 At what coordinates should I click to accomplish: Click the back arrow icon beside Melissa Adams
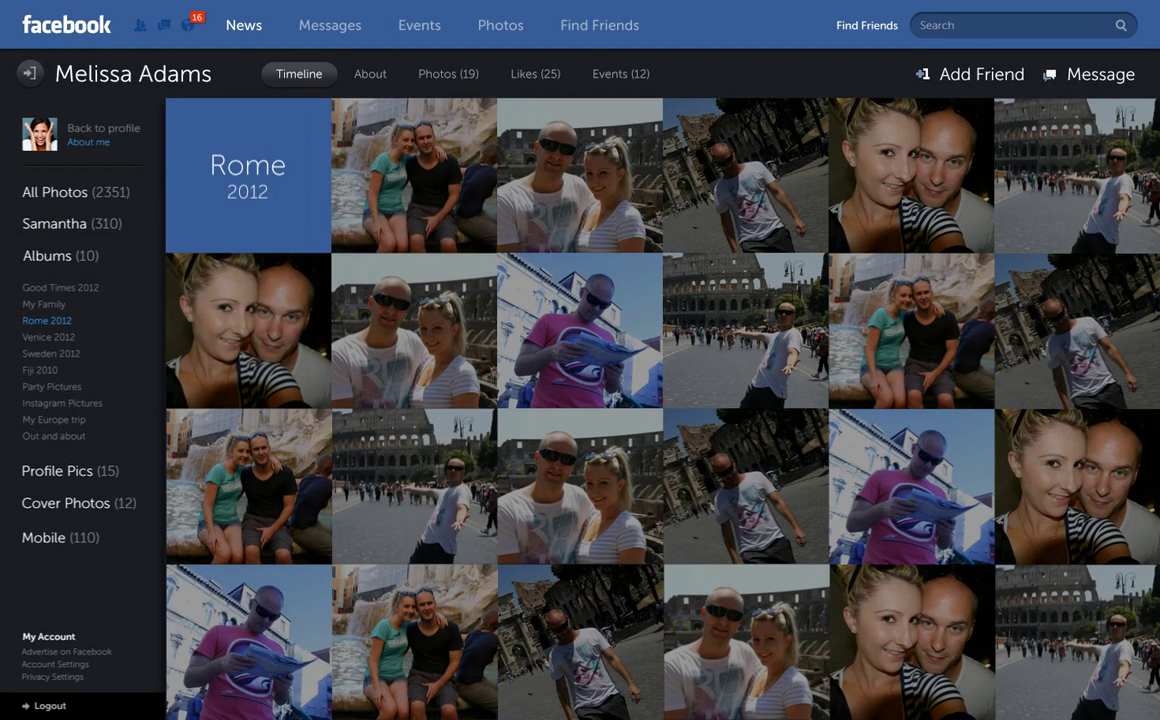click(x=30, y=73)
